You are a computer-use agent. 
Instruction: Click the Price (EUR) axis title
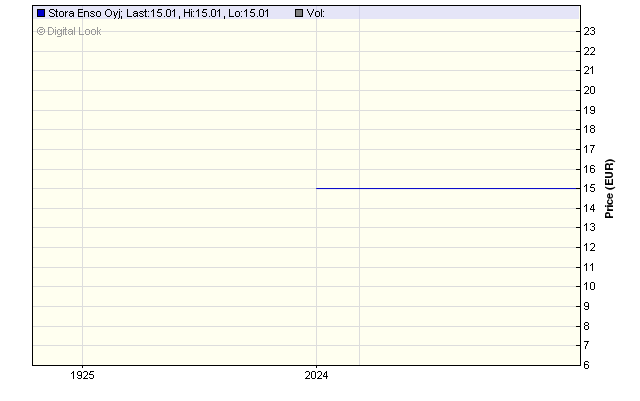pos(609,189)
